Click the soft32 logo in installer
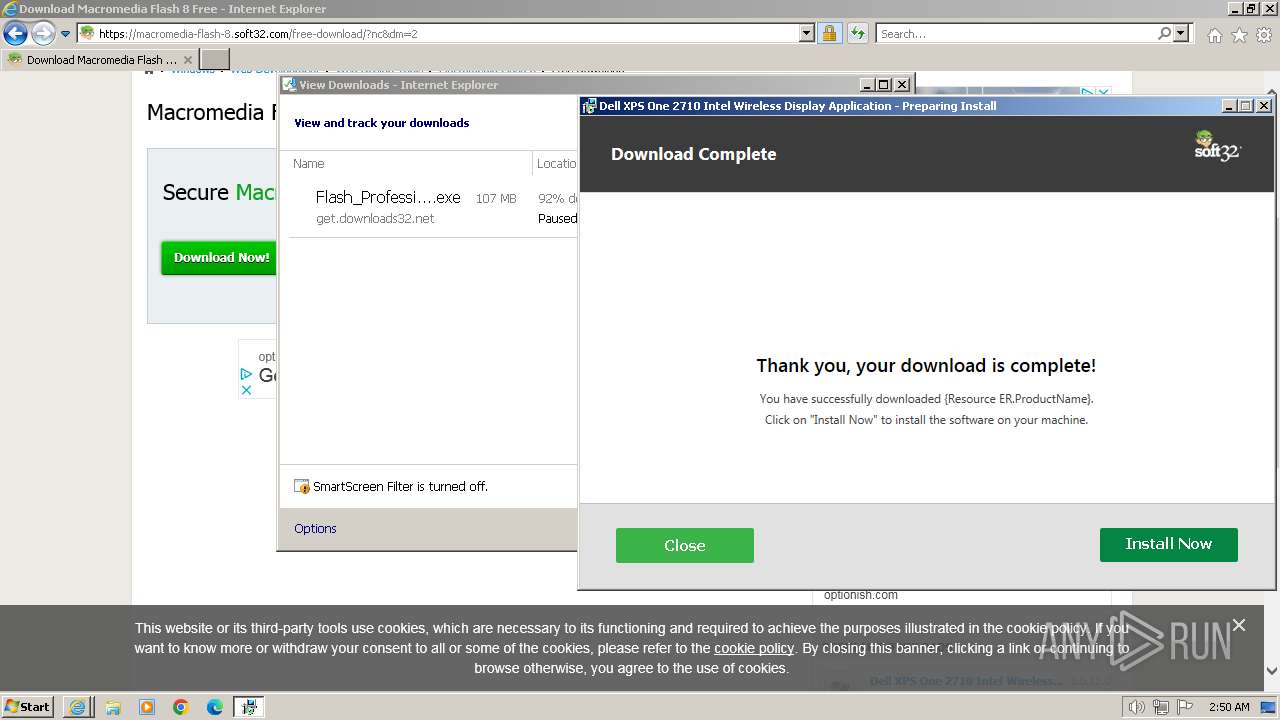 (x=1217, y=146)
